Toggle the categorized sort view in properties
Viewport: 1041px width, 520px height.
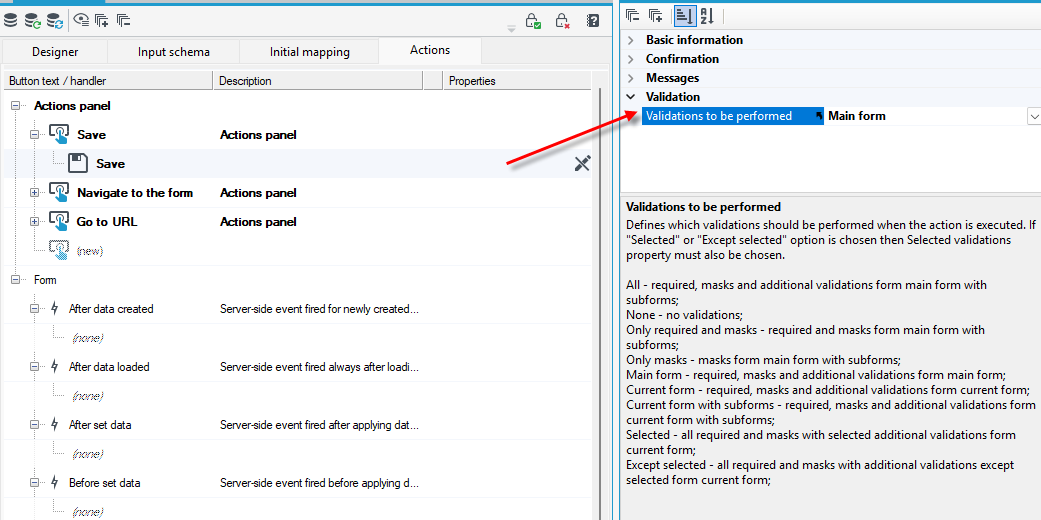point(684,15)
